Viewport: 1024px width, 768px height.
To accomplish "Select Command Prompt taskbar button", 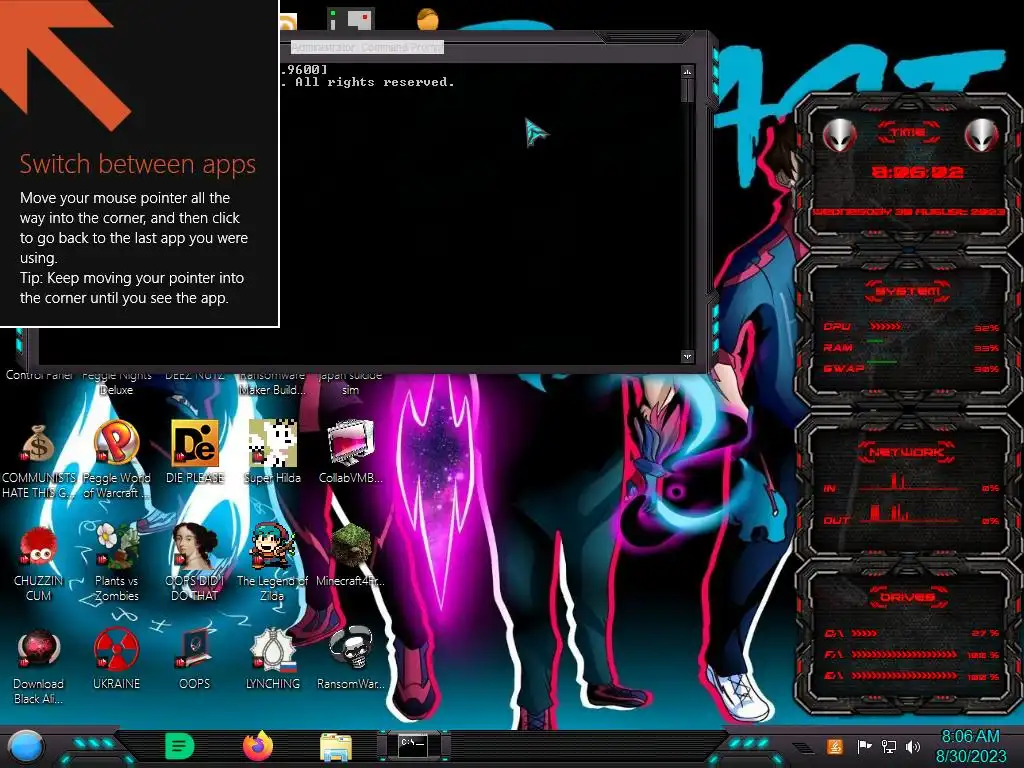I will [413, 745].
